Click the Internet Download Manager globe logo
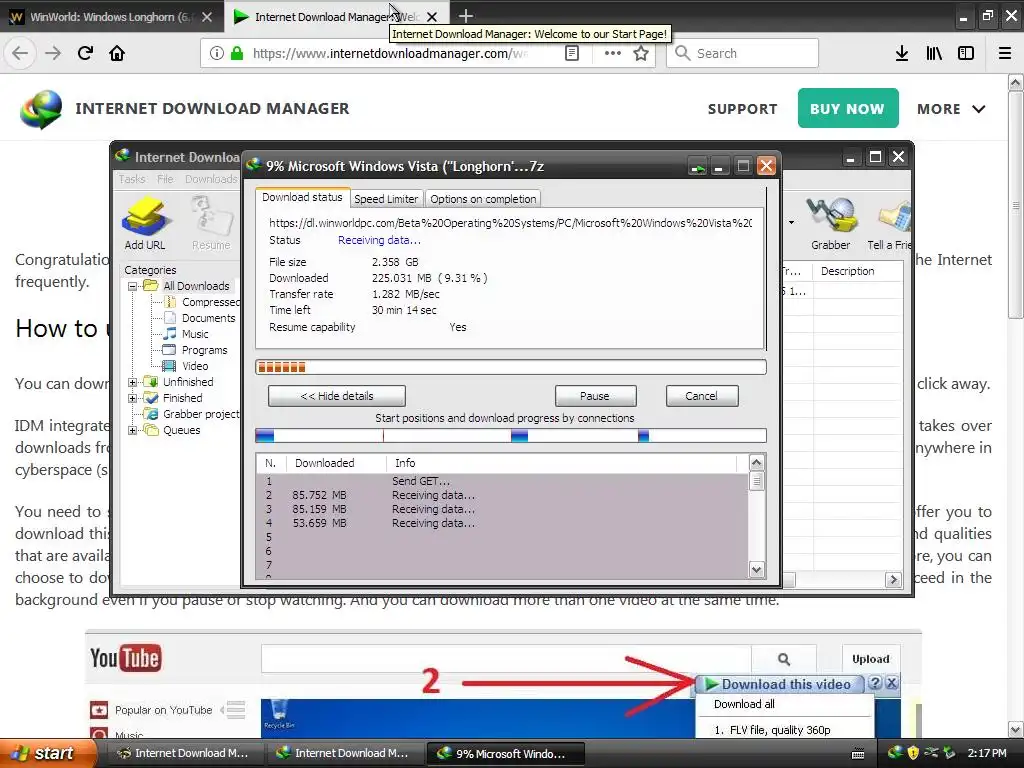 click(x=41, y=109)
